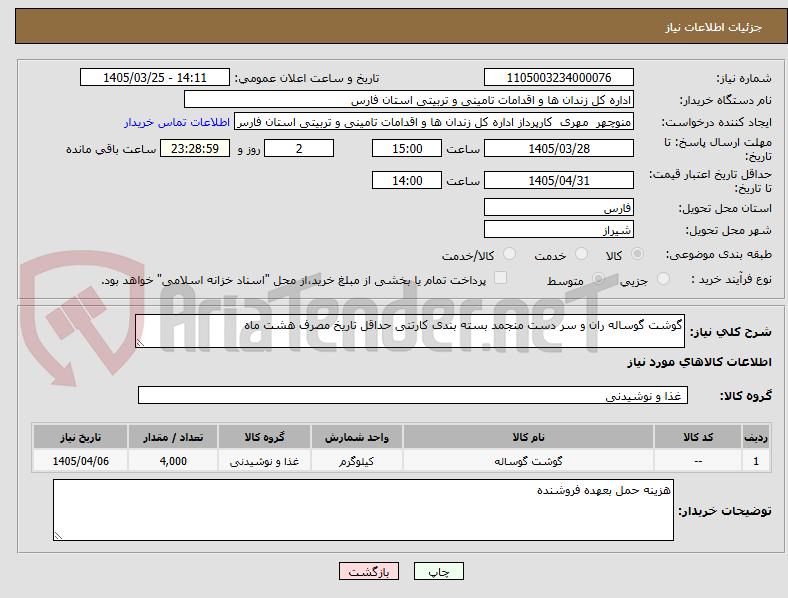Select the کالا radio button
The width and height of the screenshot is (788, 598).
tap(637, 254)
